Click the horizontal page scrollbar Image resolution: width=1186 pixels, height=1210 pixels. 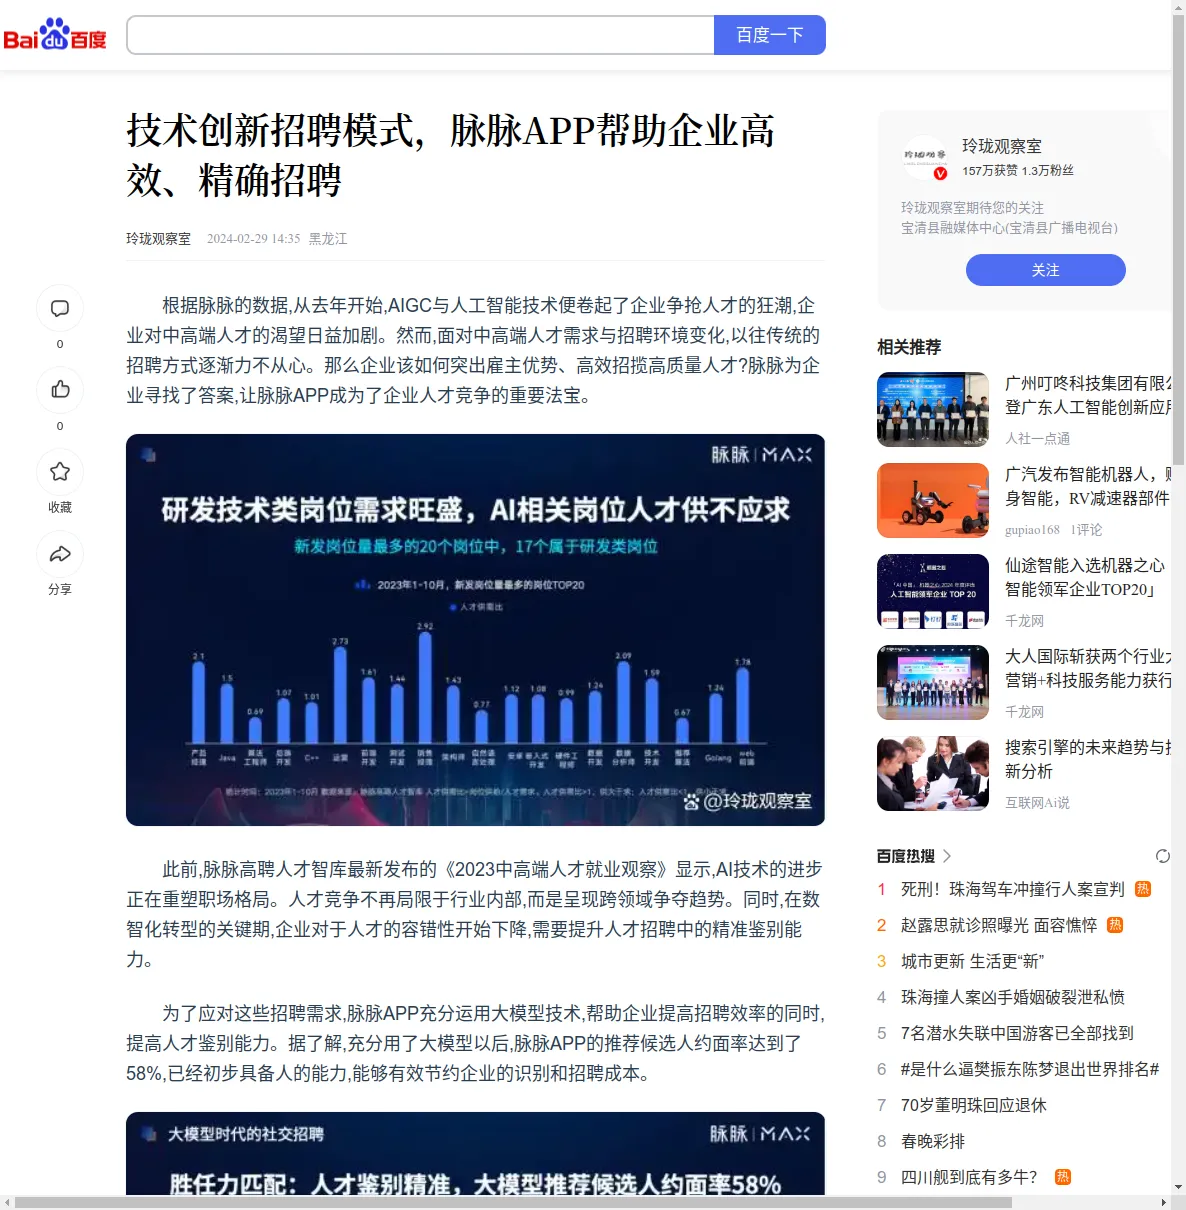click(512, 1202)
